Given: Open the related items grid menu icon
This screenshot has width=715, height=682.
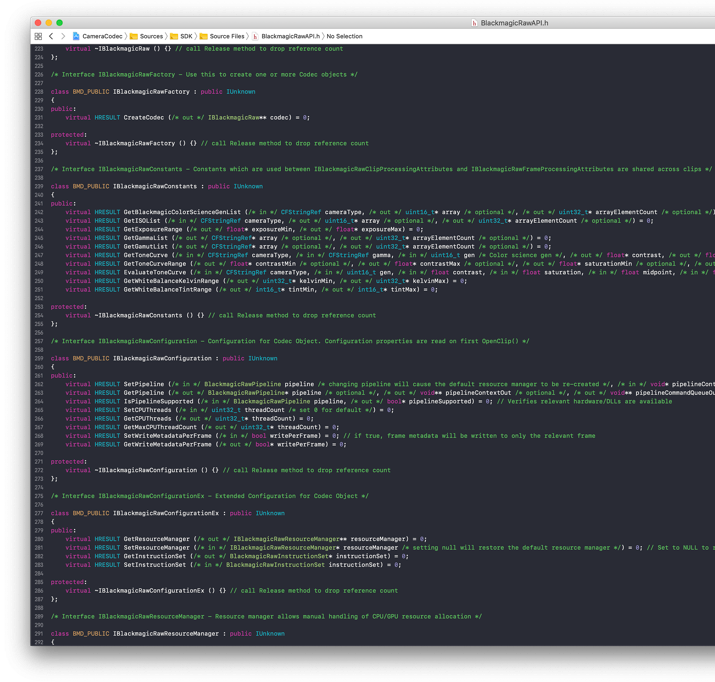Looking at the screenshot, I should (x=38, y=36).
